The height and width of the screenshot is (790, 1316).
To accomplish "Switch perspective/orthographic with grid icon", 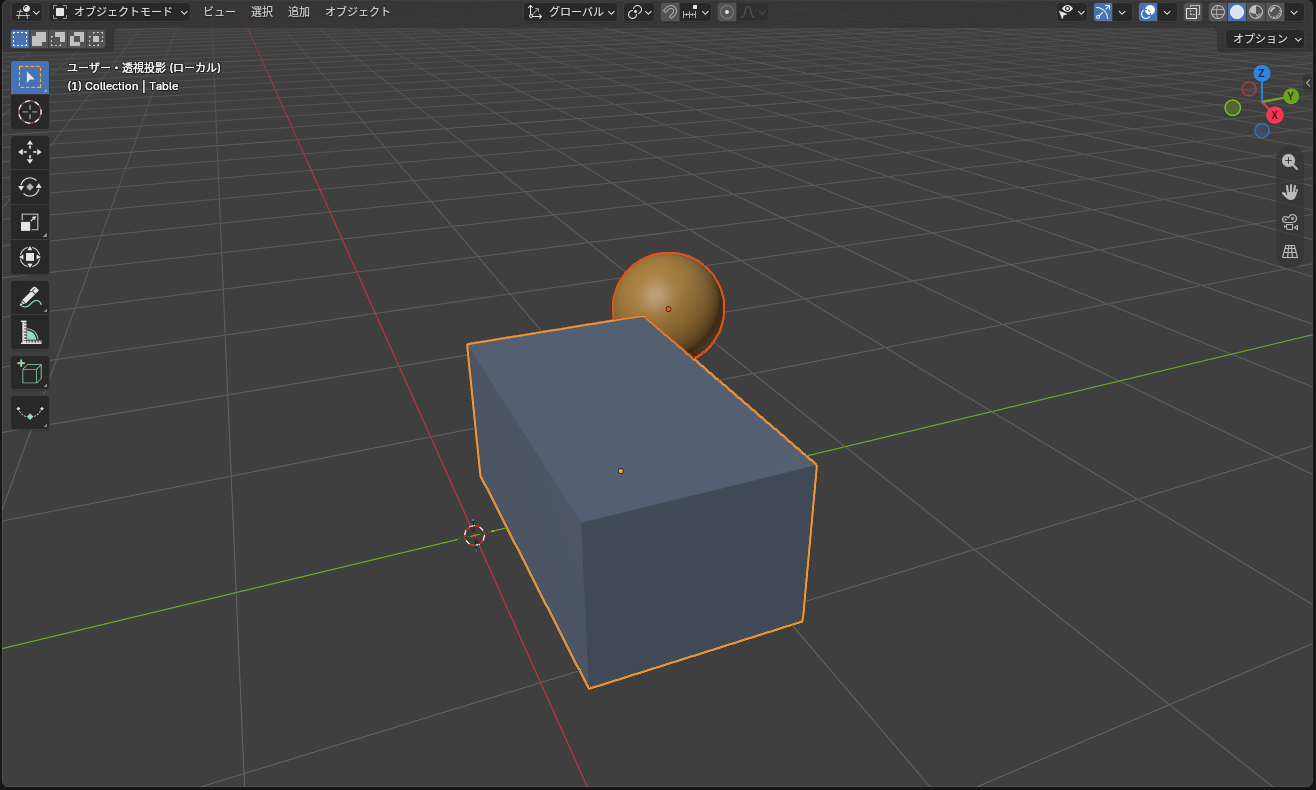I will tap(1290, 252).
